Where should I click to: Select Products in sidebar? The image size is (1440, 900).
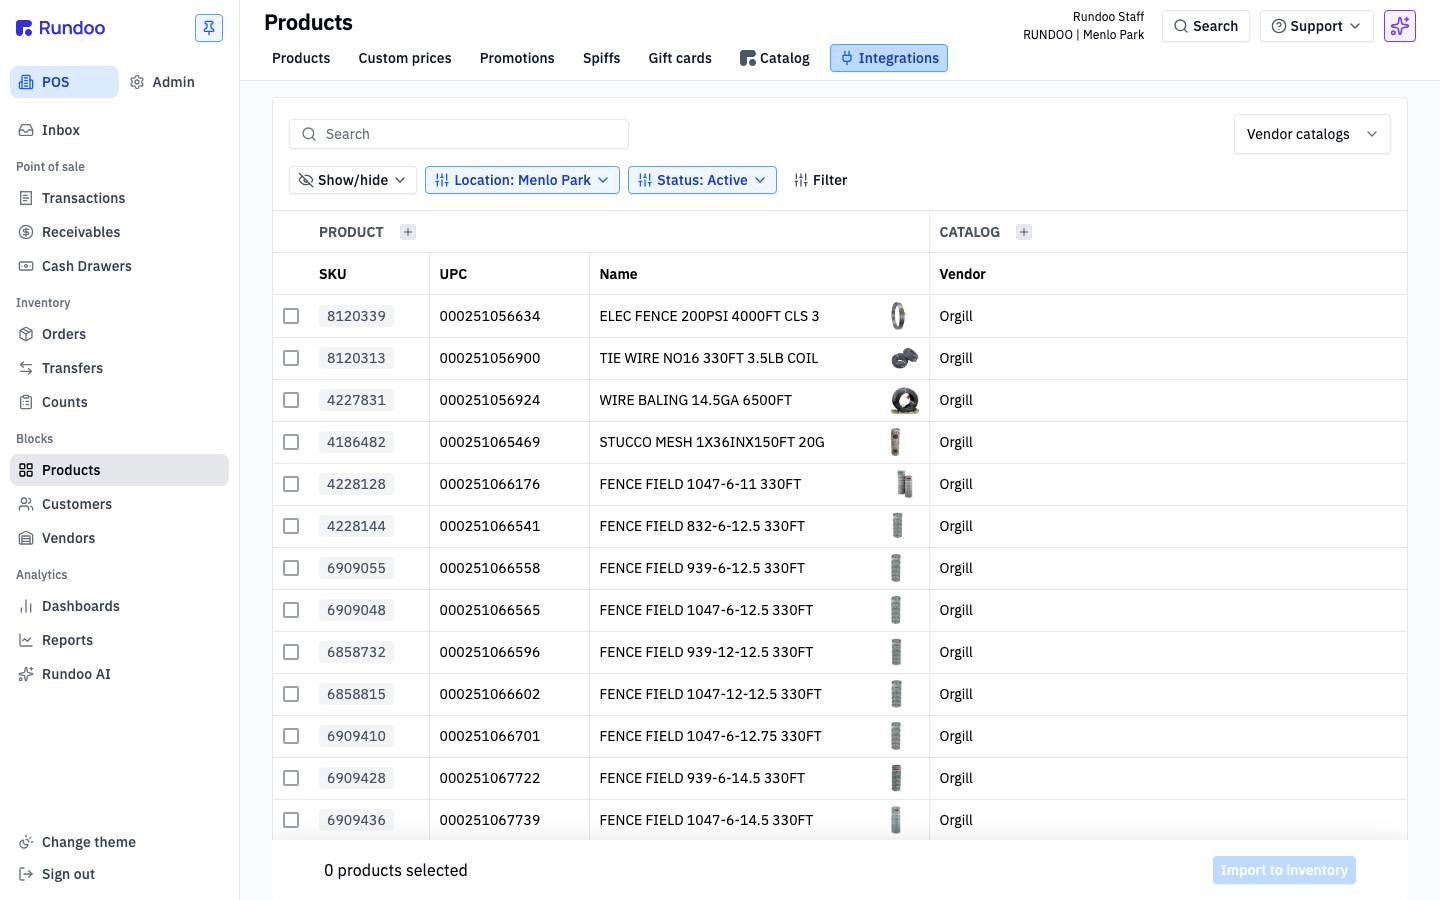pyautogui.click(x=119, y=470)
